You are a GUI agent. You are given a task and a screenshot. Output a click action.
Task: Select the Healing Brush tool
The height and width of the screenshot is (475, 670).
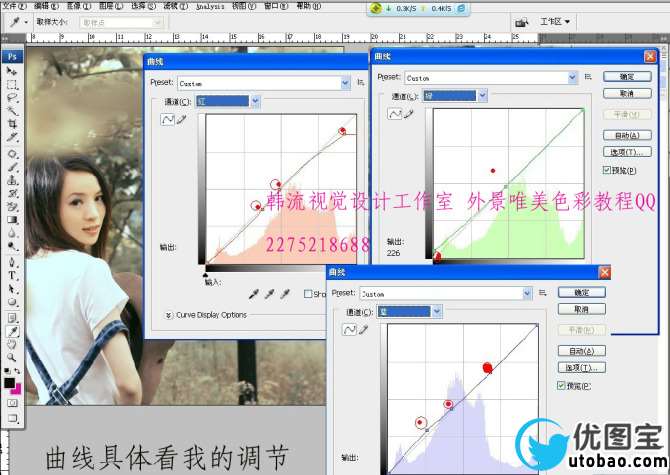click(x=12, y=154)
